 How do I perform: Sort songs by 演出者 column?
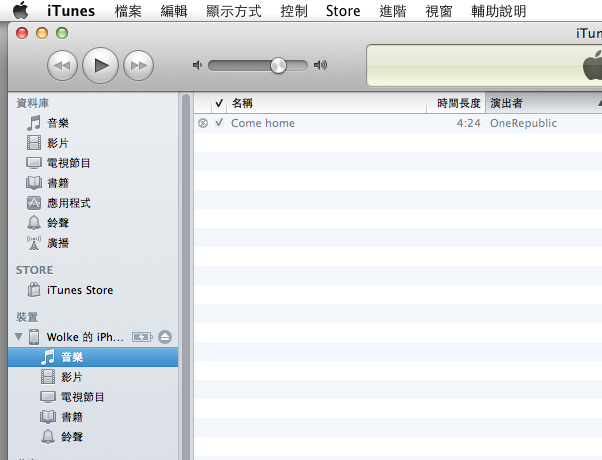coord(544,103)
